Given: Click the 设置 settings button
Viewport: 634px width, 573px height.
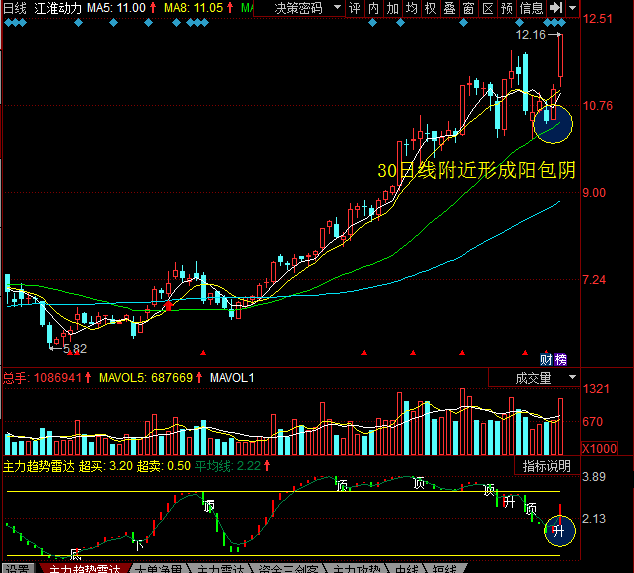Looking at the screenshot, I should [19, 569].
